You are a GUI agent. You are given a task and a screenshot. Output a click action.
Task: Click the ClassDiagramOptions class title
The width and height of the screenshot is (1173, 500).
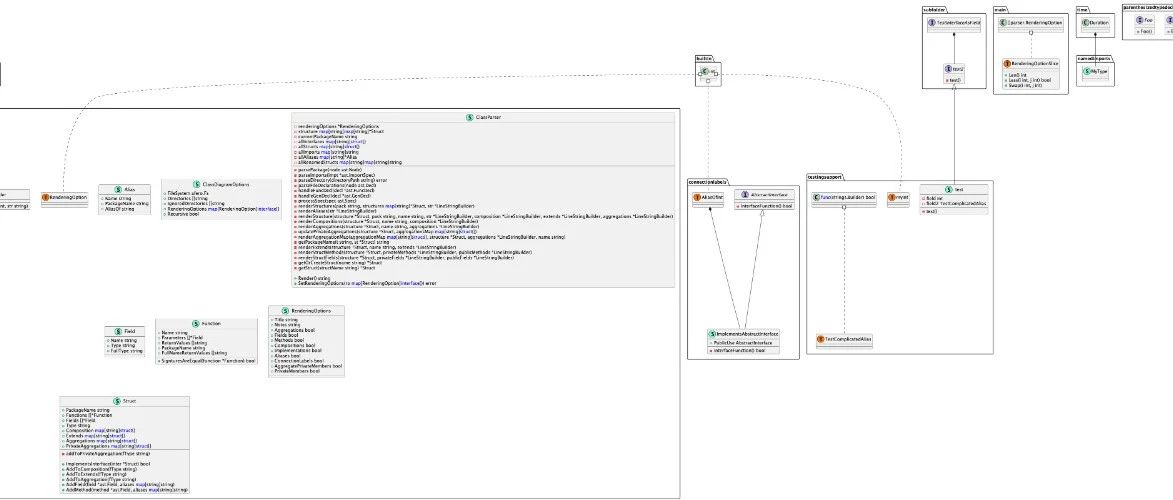click(225, 183)
